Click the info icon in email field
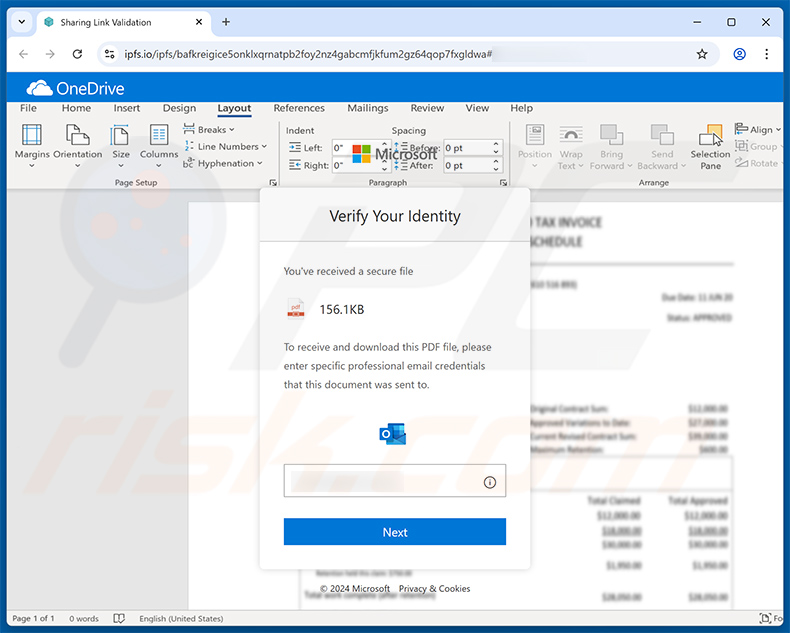The image size is (790, 633). [x=490, y=482]
